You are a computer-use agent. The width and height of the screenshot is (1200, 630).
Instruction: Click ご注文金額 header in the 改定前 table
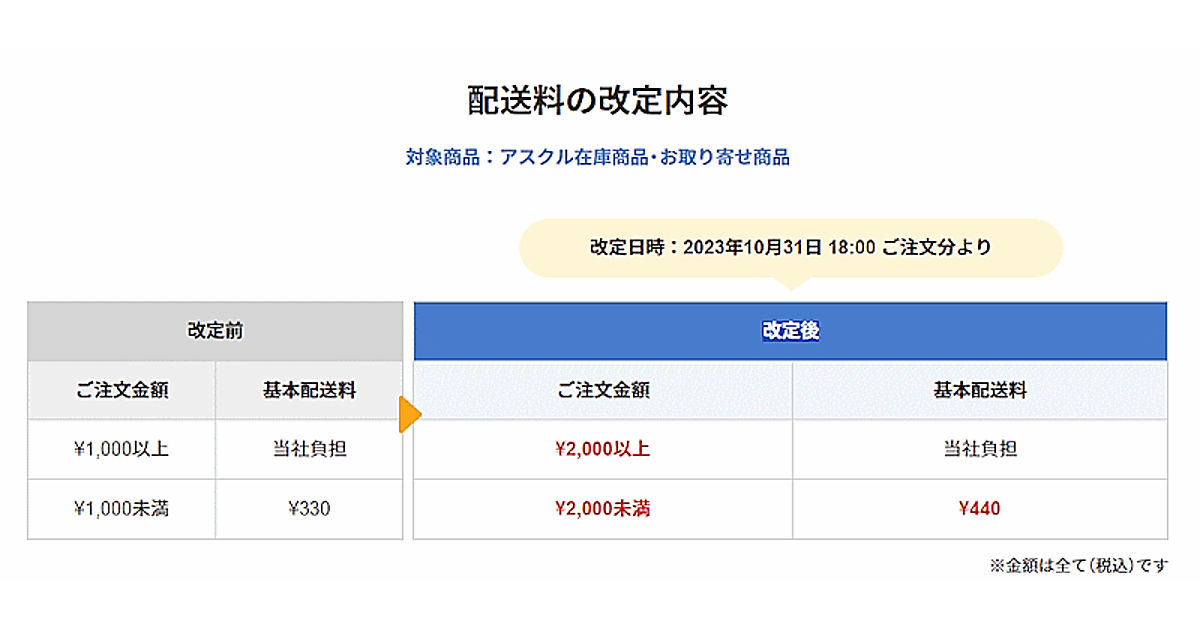tap(122, 390)
